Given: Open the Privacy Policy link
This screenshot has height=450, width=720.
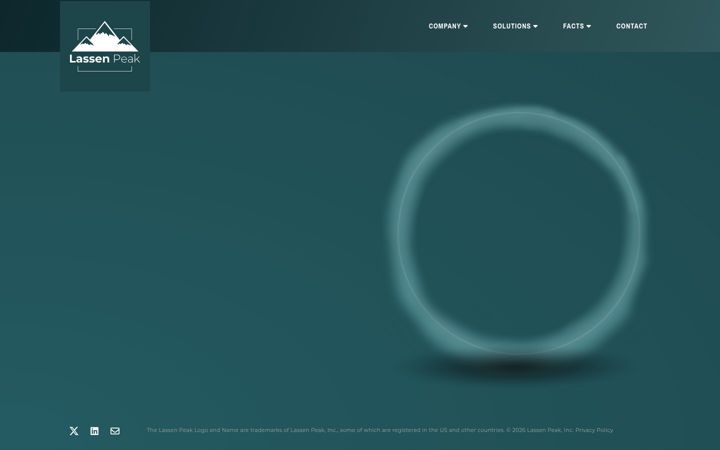Looking at the screenshot, I should [594, 430].
